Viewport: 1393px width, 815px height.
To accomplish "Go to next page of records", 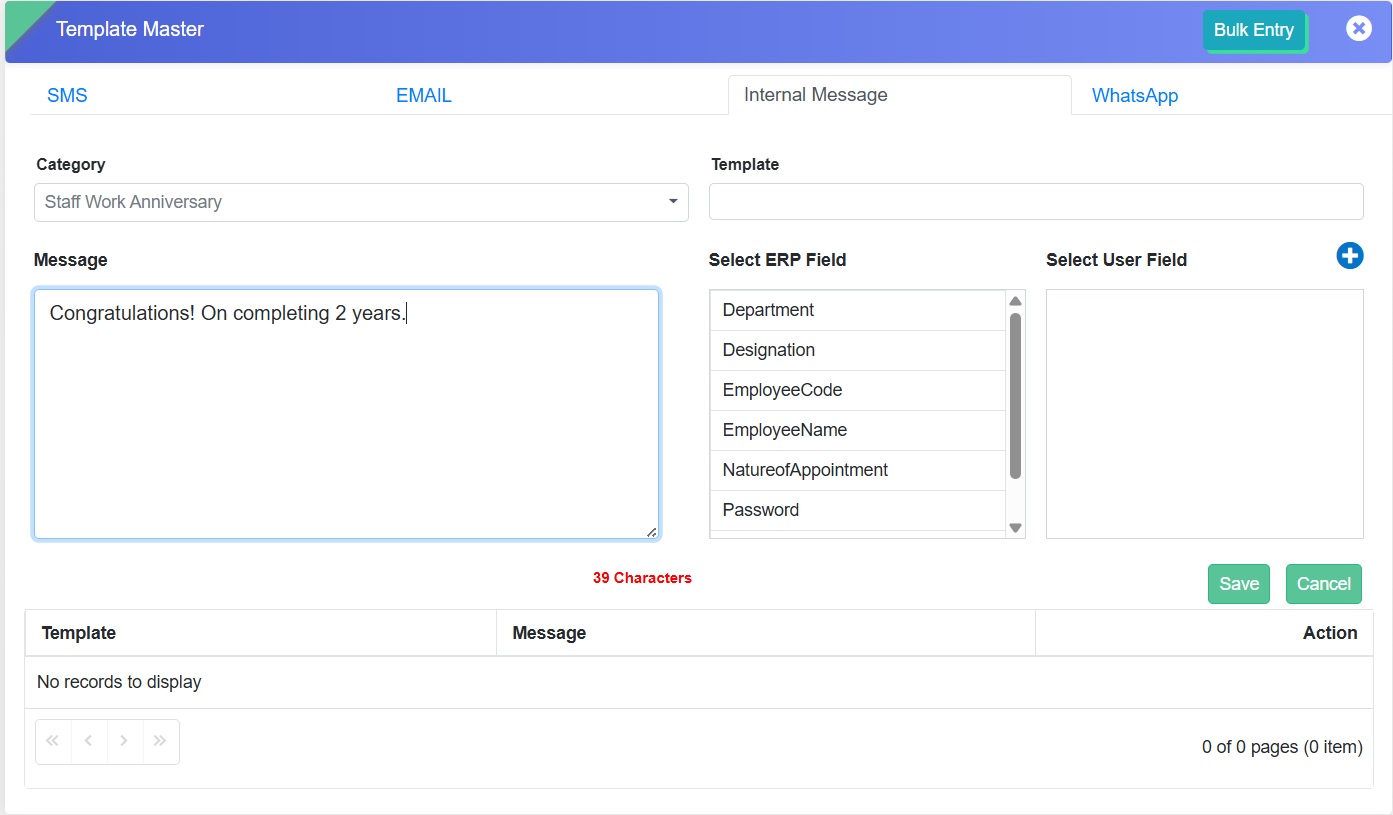I will (x=124, y=741).
